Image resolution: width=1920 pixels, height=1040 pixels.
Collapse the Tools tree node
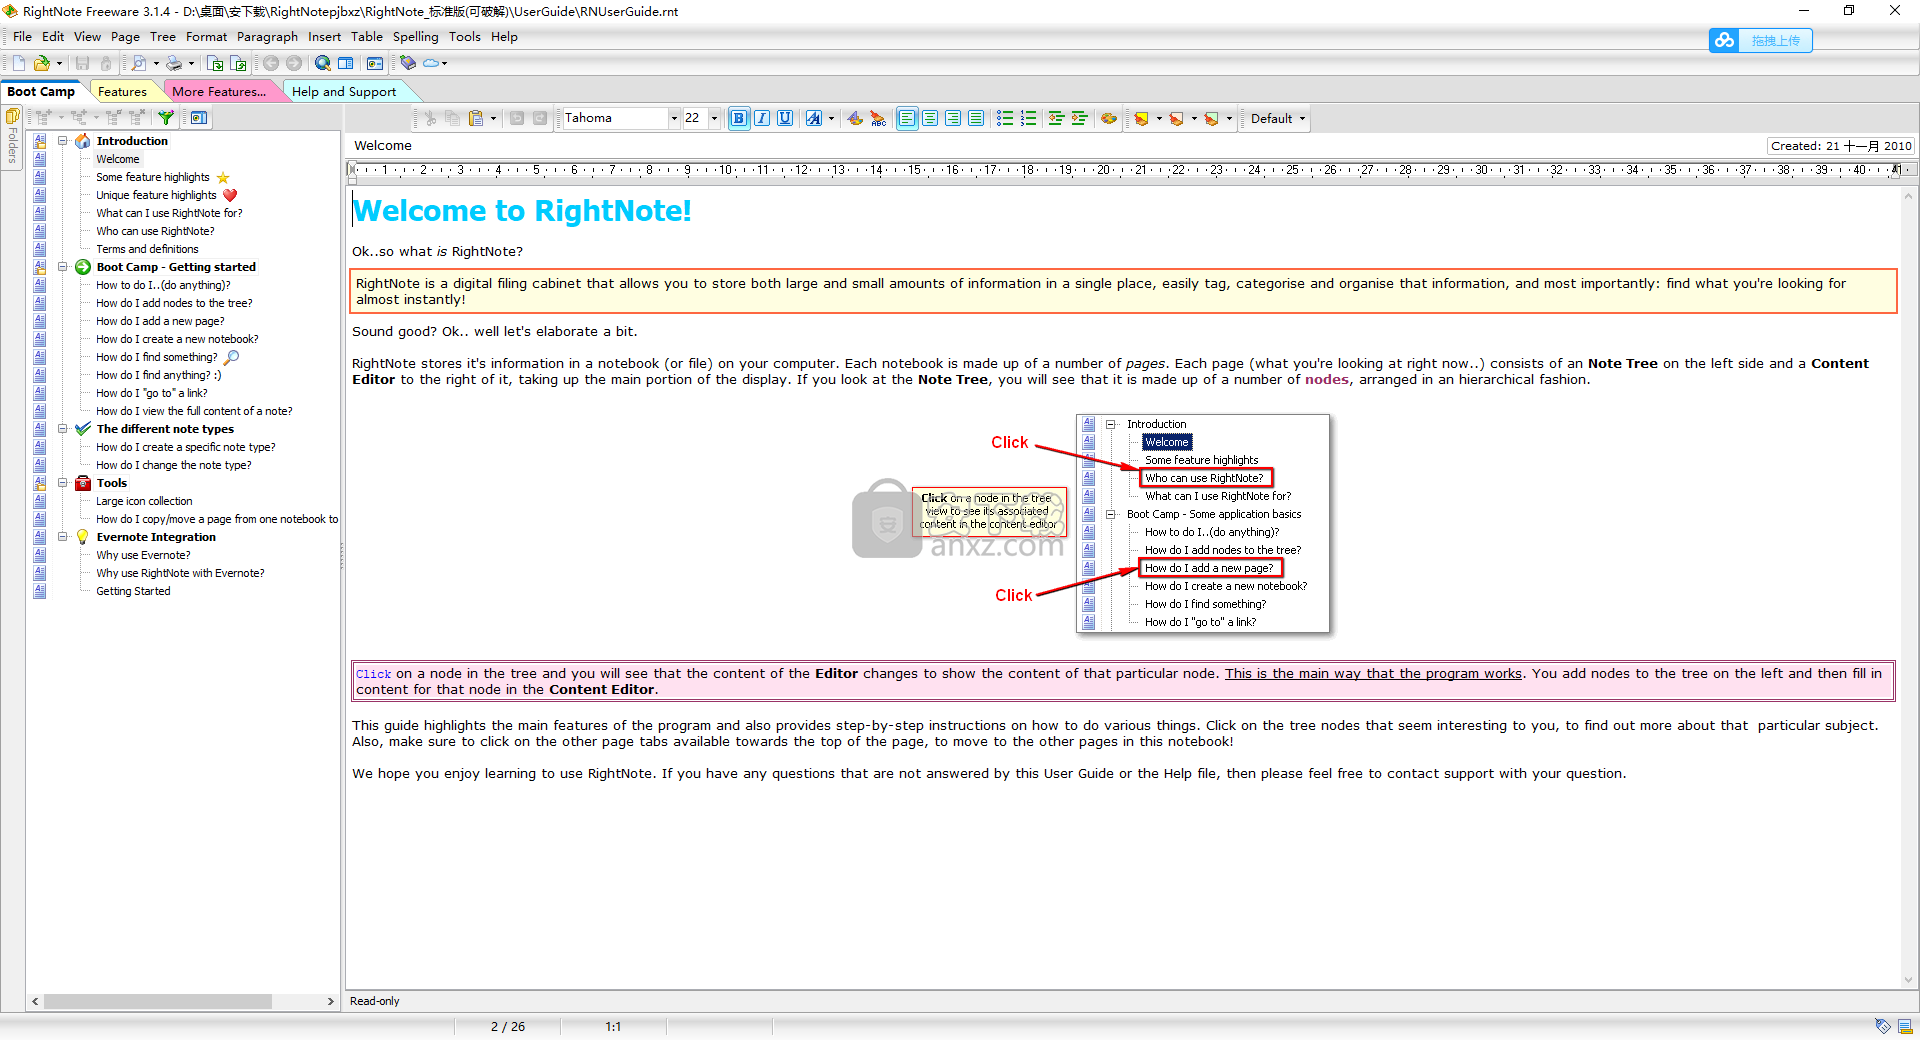pos(63,483)
